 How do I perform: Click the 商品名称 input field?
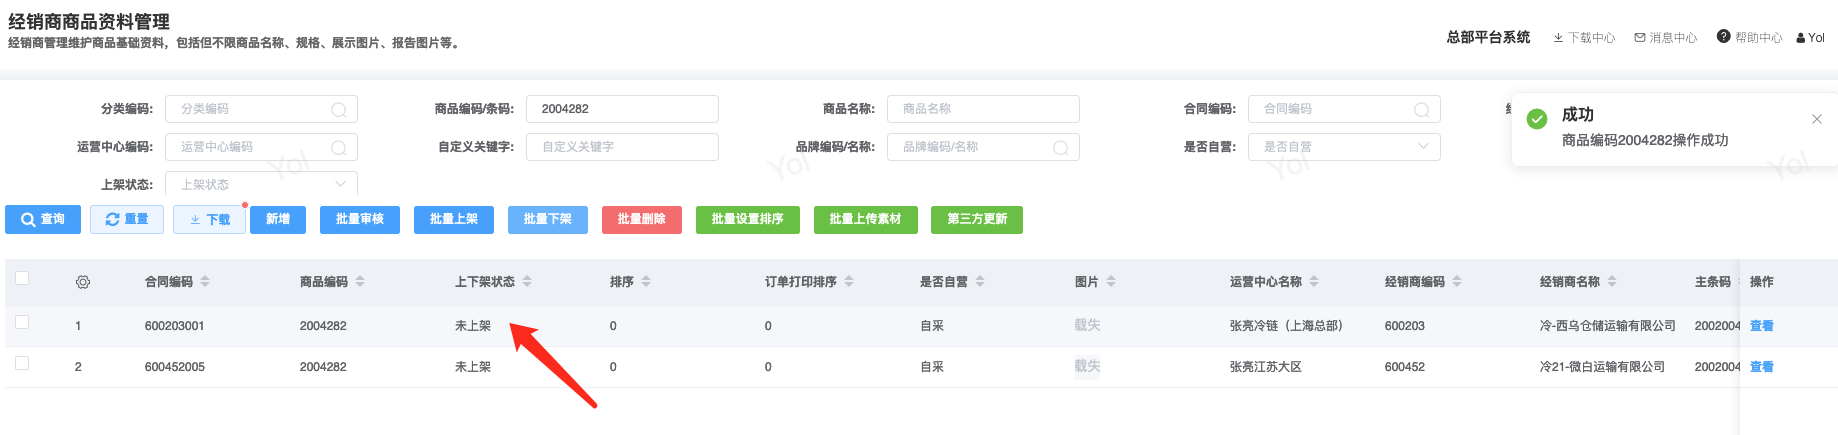pyautogui.click(x=982, y=109)
